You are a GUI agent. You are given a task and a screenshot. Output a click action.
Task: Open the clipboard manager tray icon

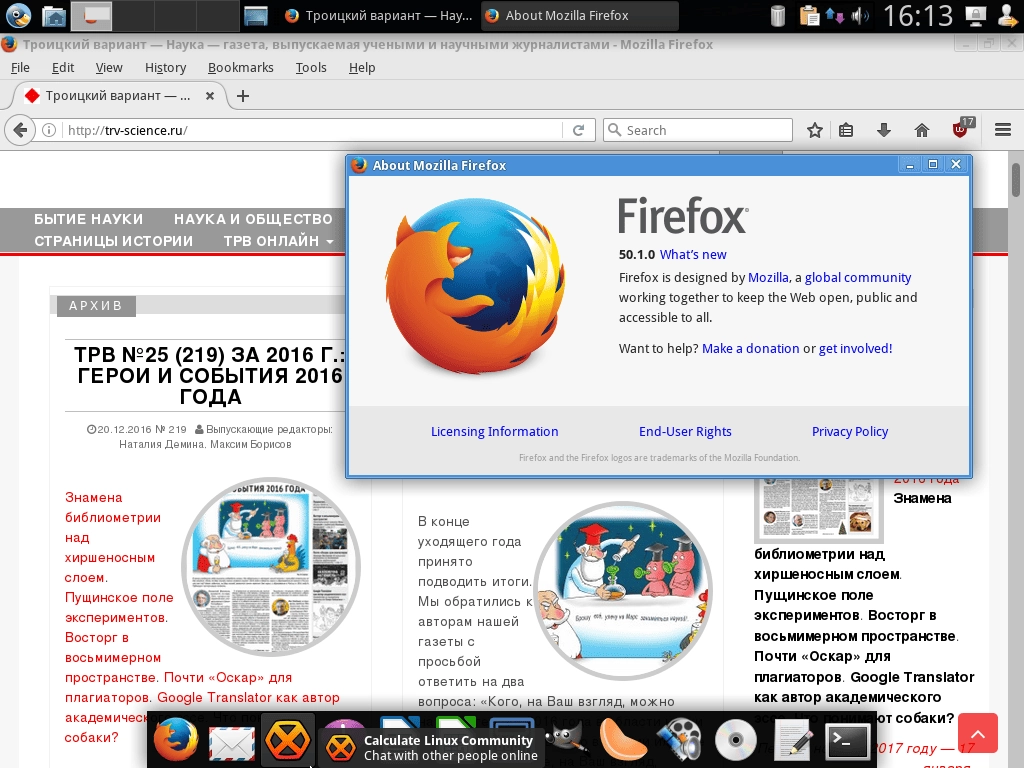pos(809,16)
